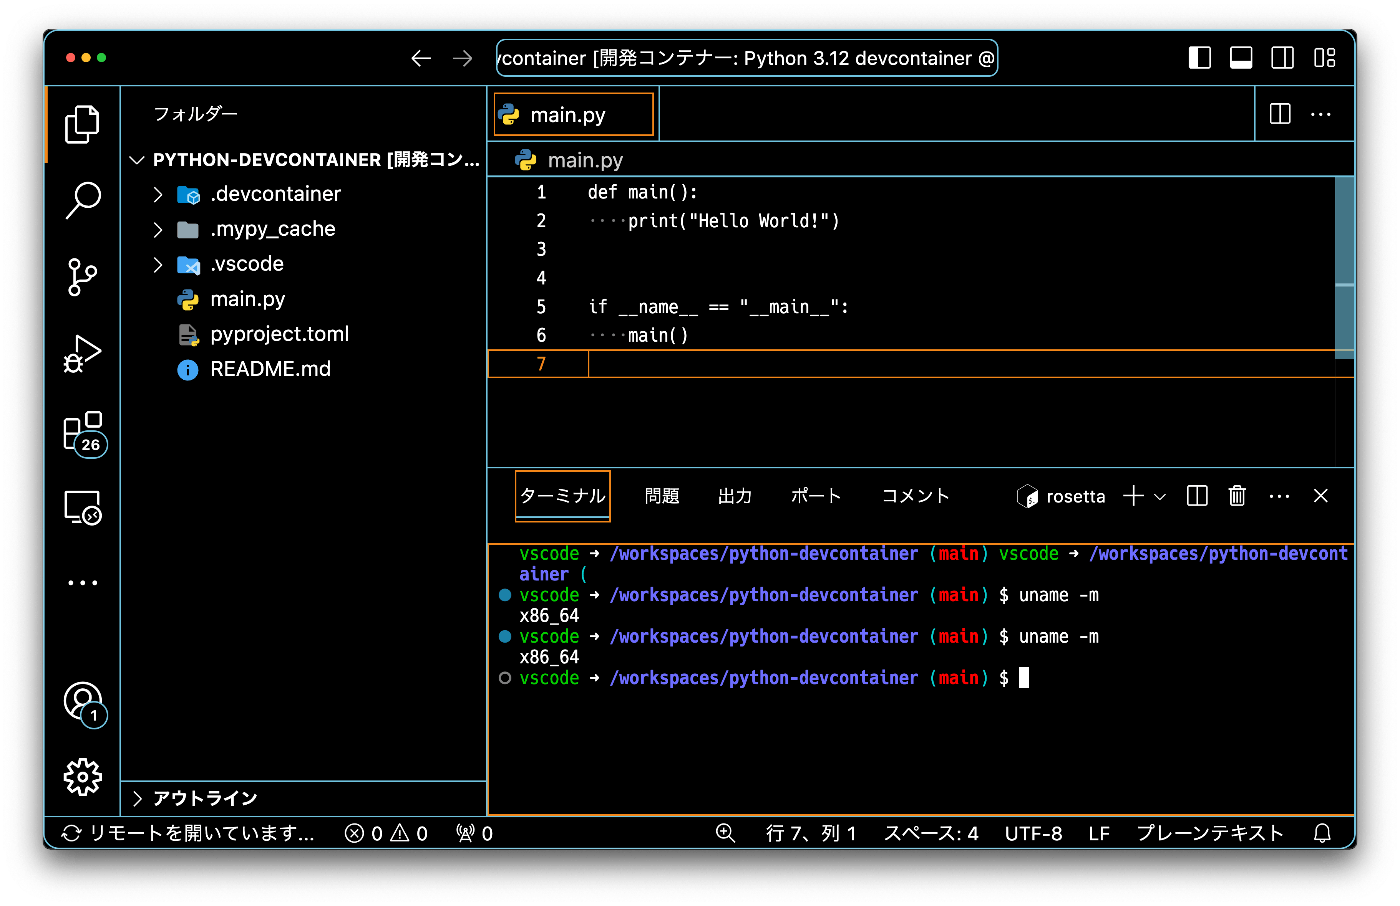This screenshot has height=906, width=1400.
Task: Open the Source Control view
Action: [x=82, y=277]
